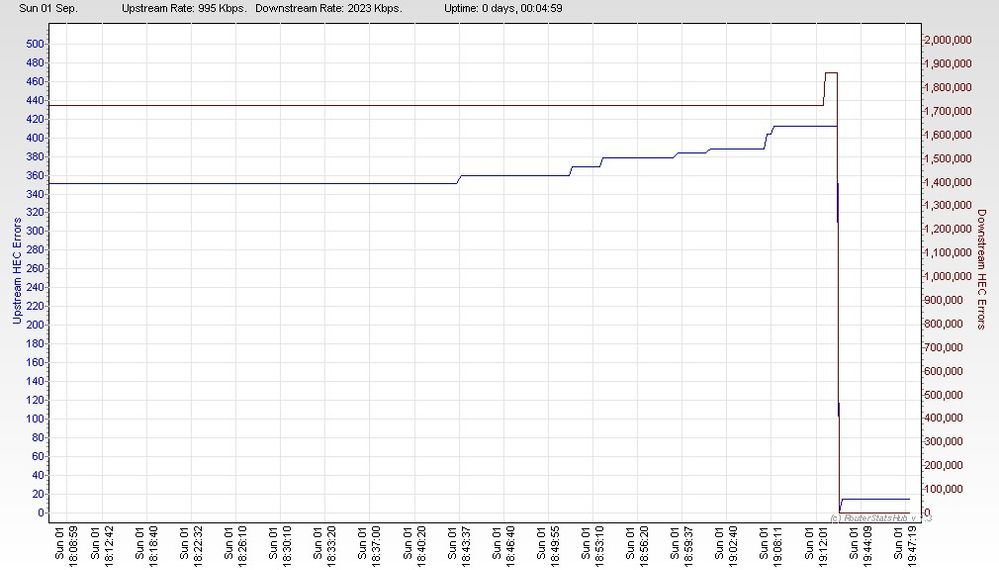Click the 480 value on upstream axis
Screen dimensions: 999x570
pos(35,62)
